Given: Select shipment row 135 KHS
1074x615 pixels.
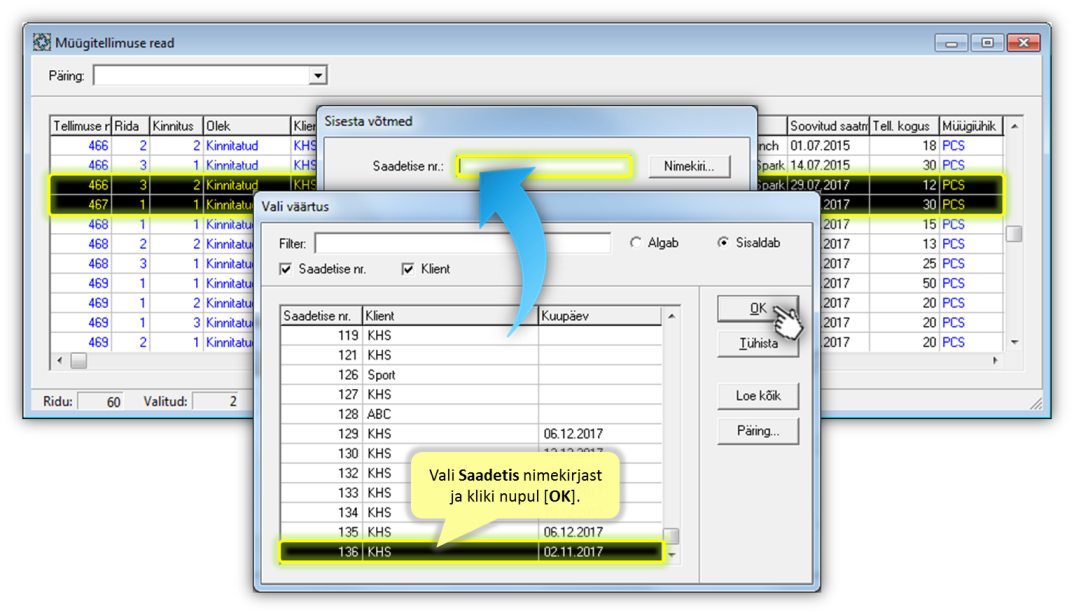Looking at the screenshot, I should (x=471, y=532).
